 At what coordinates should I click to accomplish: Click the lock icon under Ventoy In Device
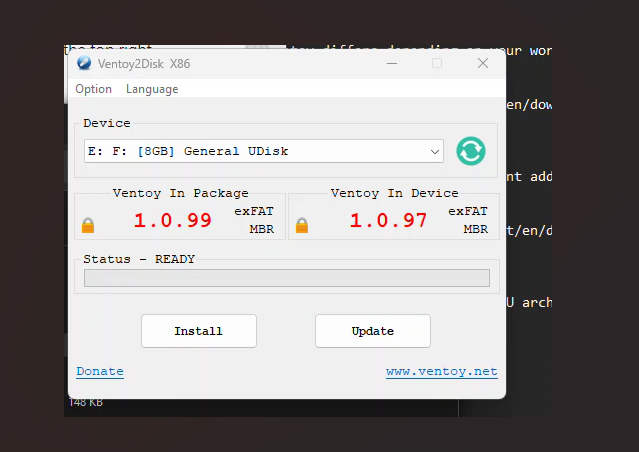click(302, 225)
